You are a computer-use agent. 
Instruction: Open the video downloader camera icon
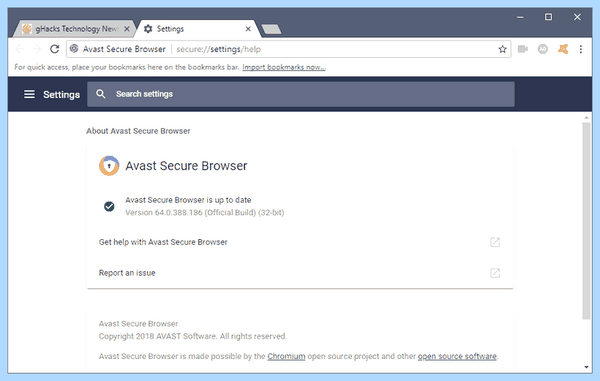(x=523, y=49)
